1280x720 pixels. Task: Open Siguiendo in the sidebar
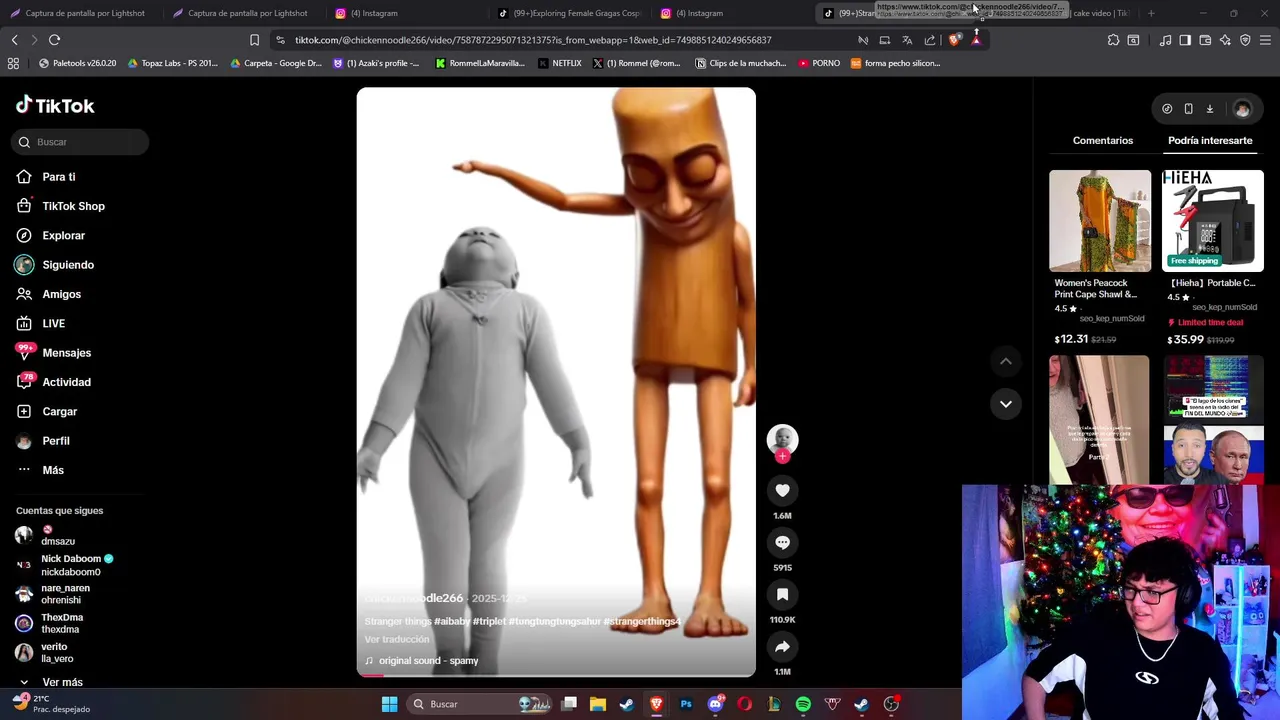67,265
